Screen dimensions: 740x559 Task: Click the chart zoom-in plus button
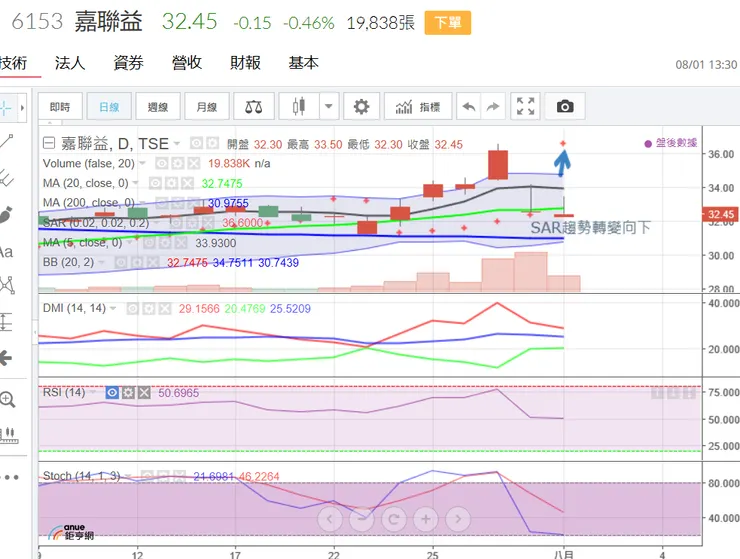point(426,519)
